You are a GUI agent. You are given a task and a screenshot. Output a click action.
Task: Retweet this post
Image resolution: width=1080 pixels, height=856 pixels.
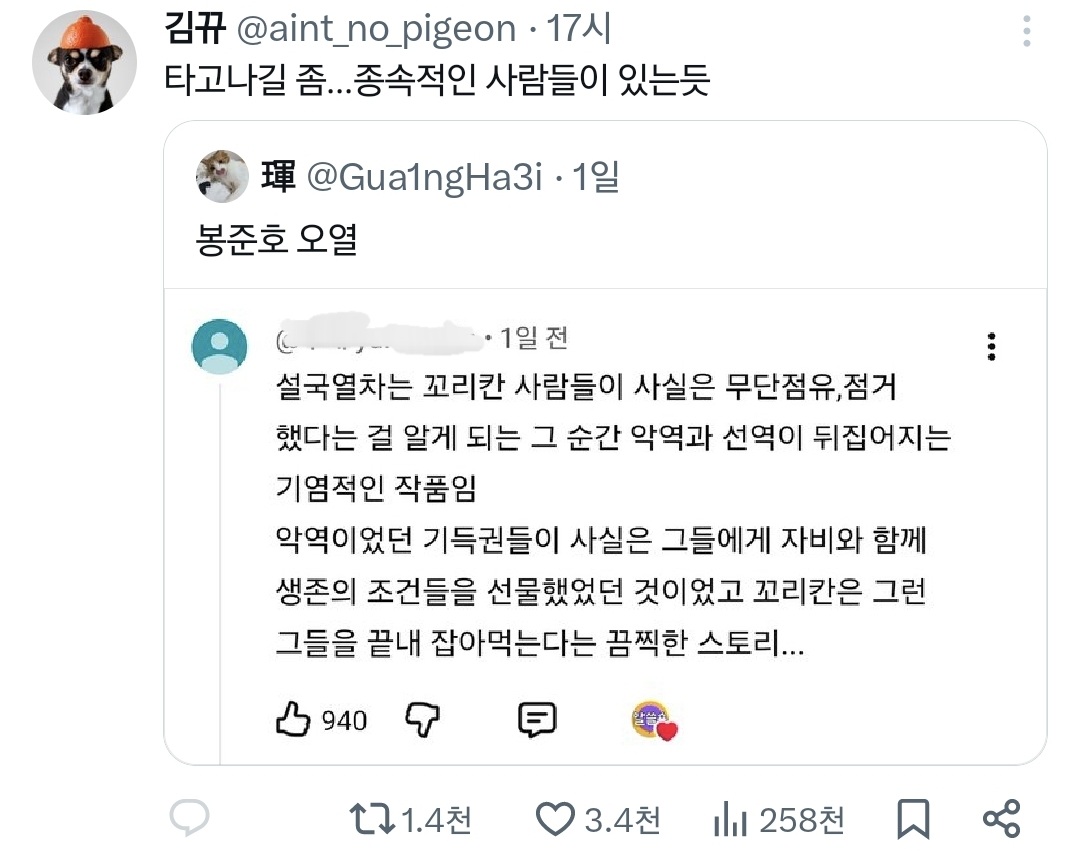[373, 820]
